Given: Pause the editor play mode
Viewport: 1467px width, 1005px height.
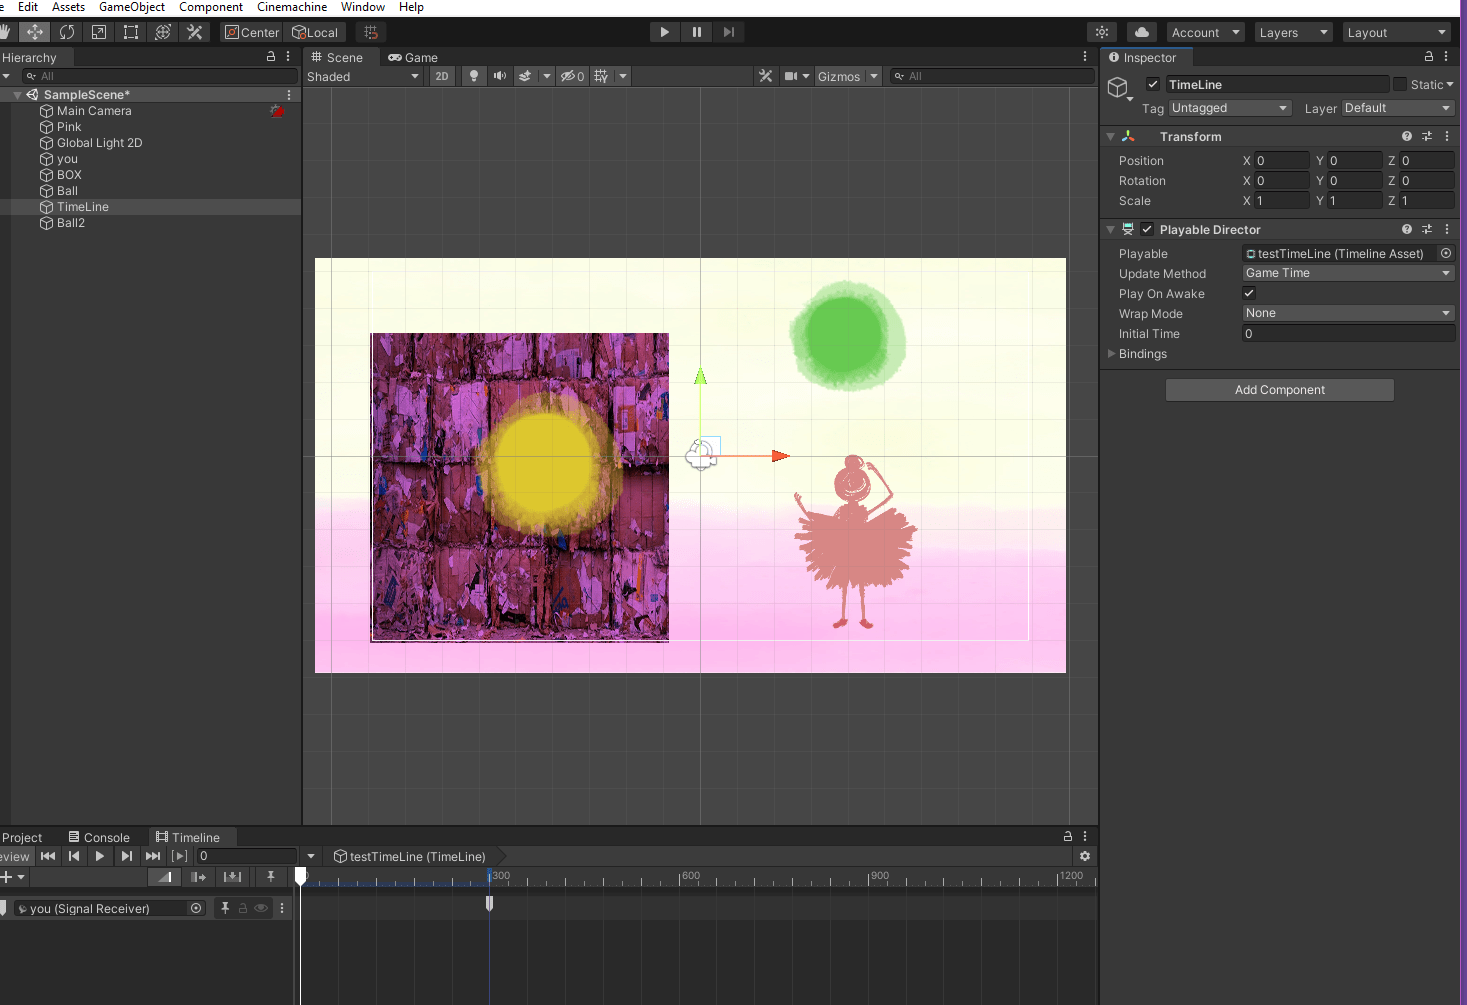Looking at the screenshot, I should (x=697, y=32).
